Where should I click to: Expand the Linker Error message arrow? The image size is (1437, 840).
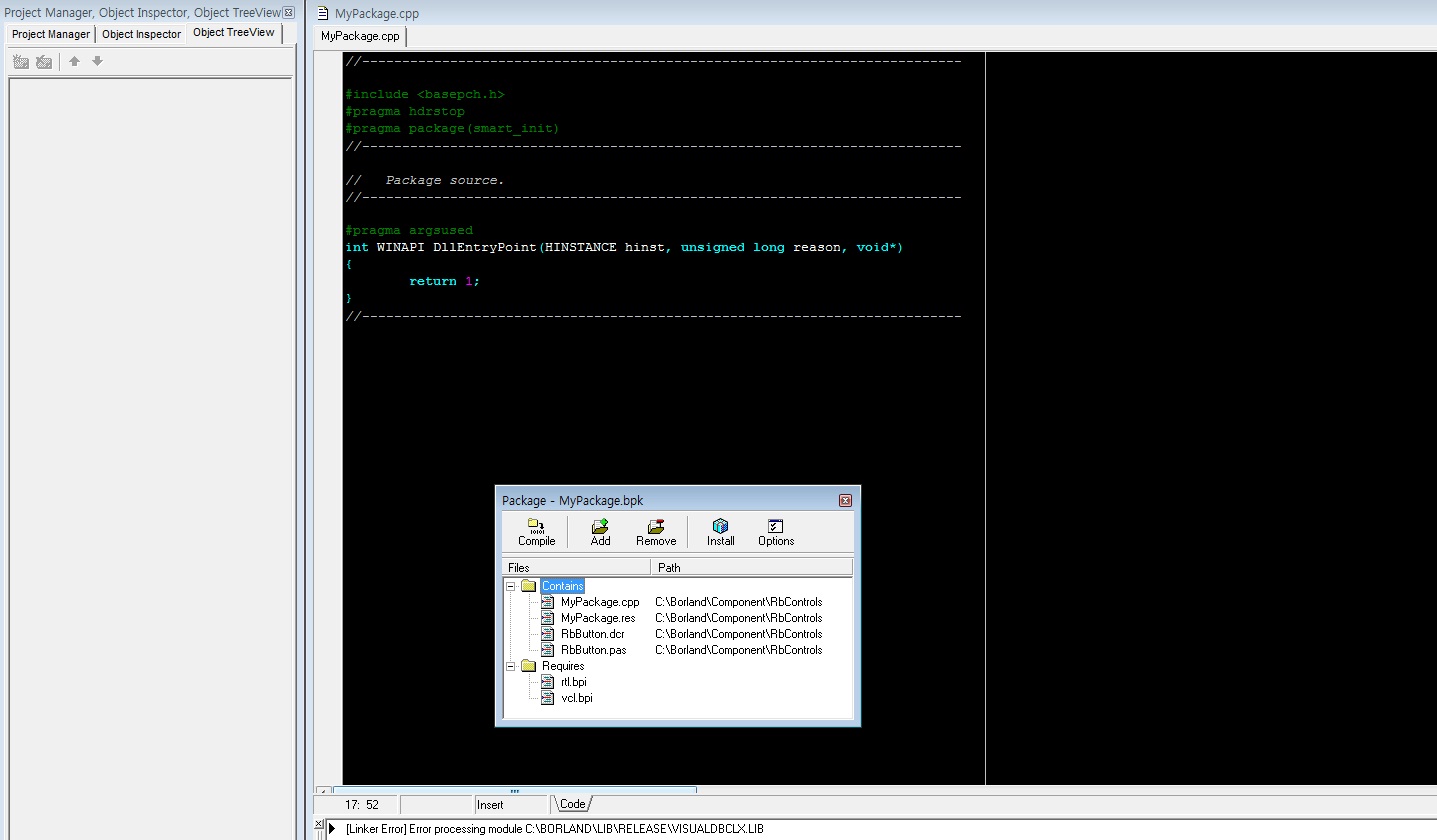pyautogui.click(x=332, y=829)
